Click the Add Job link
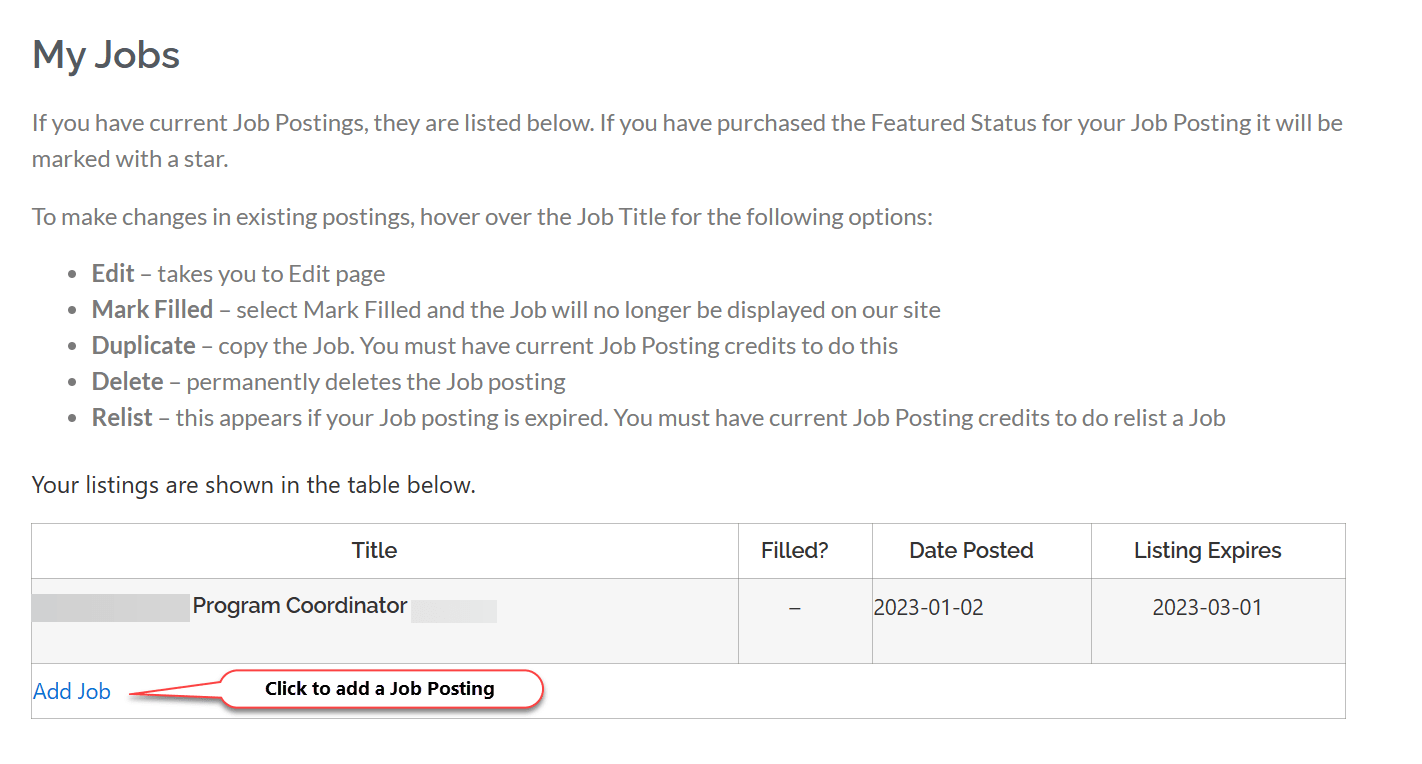The image size is (1422, 764). pos(71,690)
